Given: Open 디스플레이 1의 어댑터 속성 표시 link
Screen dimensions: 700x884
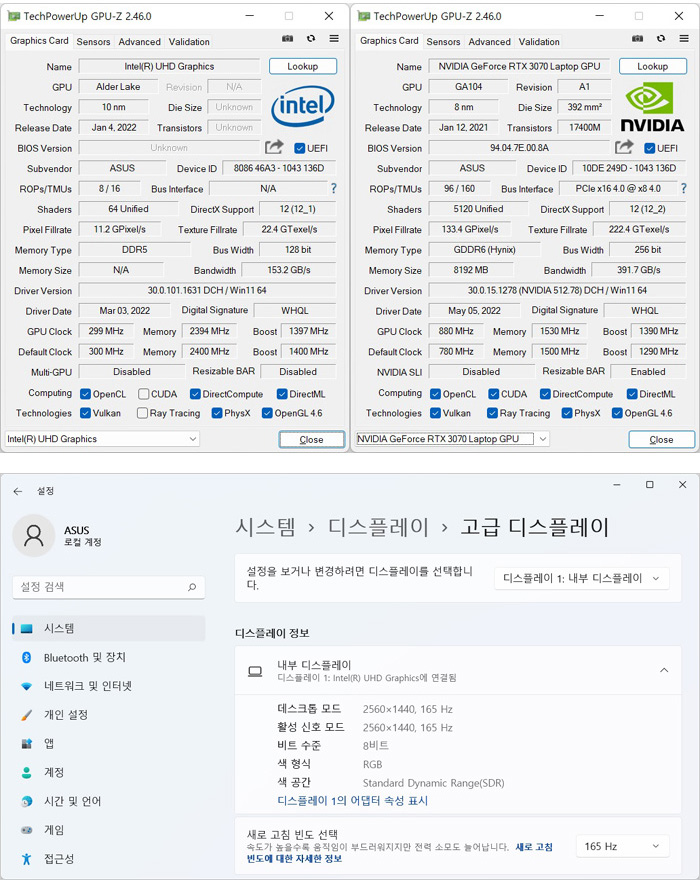Looking at the screenshot, I should point(353,801).
